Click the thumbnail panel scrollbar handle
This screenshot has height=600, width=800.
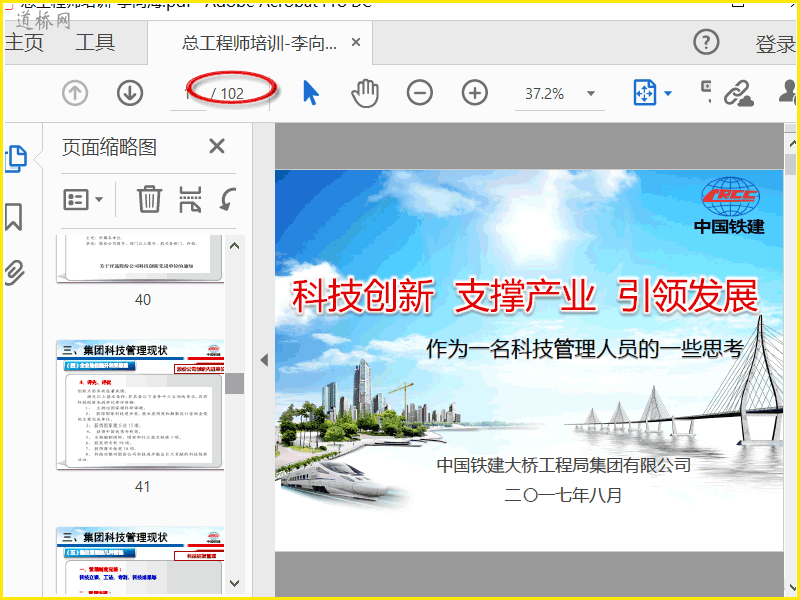click(235, 383)
